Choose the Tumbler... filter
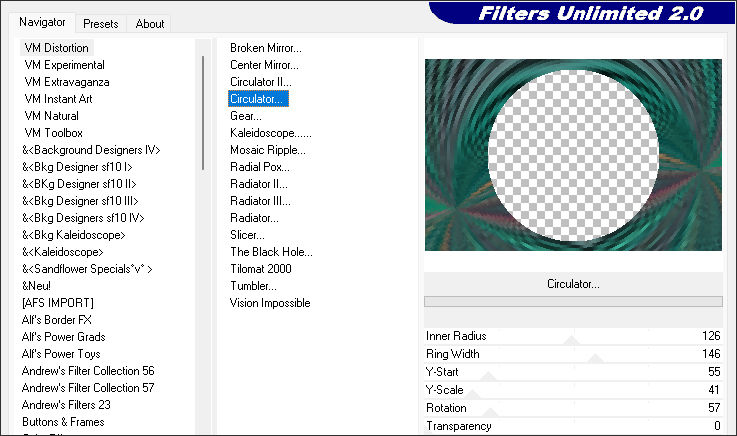Screen dimensions: 737x436 (x=253, y=286)
